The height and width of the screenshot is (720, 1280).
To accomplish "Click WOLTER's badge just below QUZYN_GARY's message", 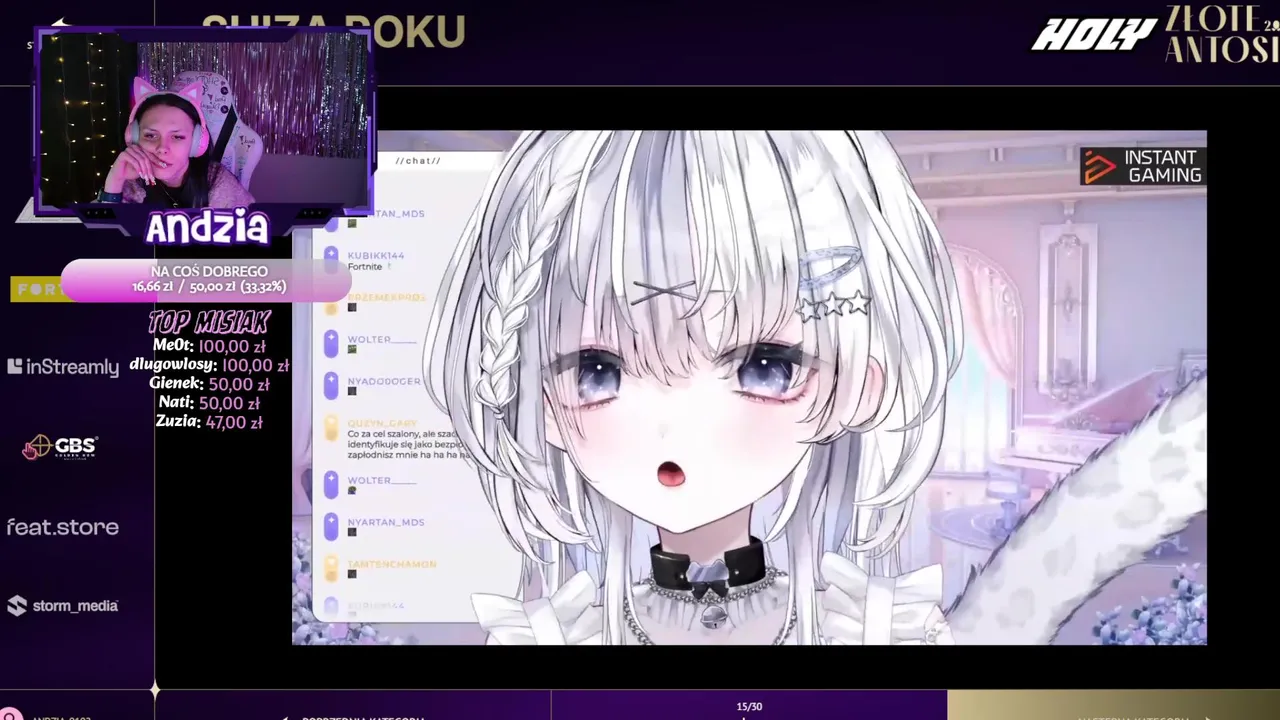I will point(332,484).
